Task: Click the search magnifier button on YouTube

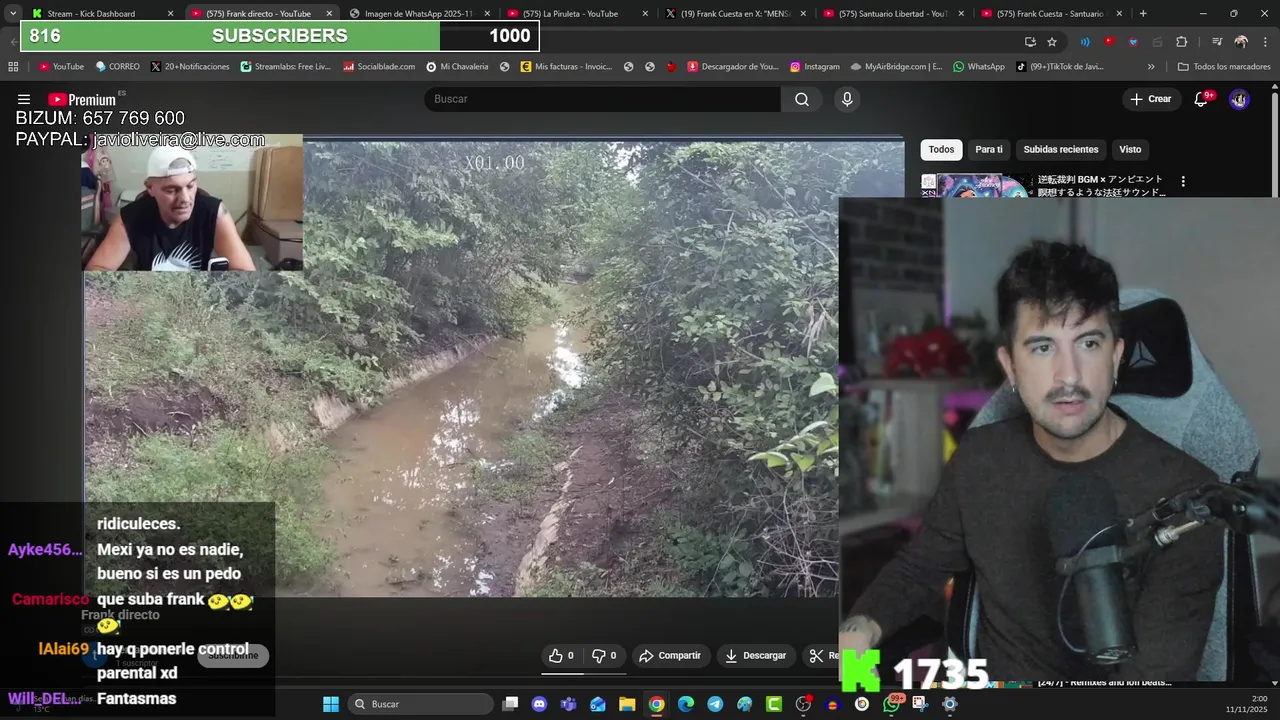Action: (x=802, y=99)
